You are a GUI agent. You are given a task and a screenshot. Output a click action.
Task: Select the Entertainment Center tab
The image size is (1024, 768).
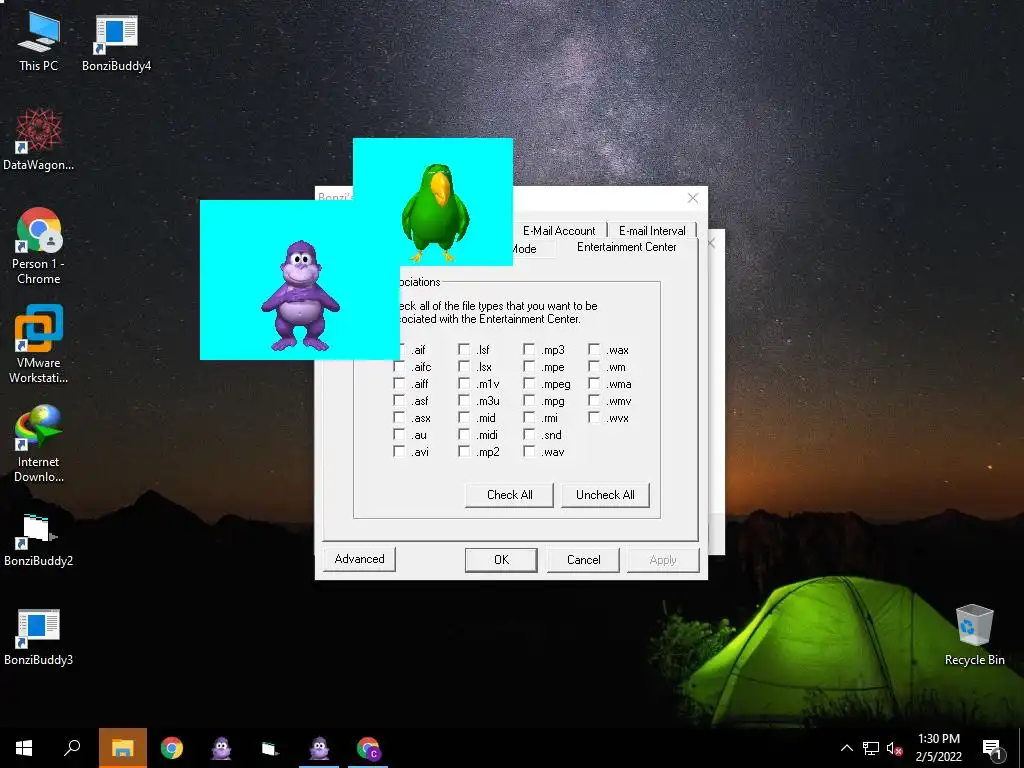[626, 248]
